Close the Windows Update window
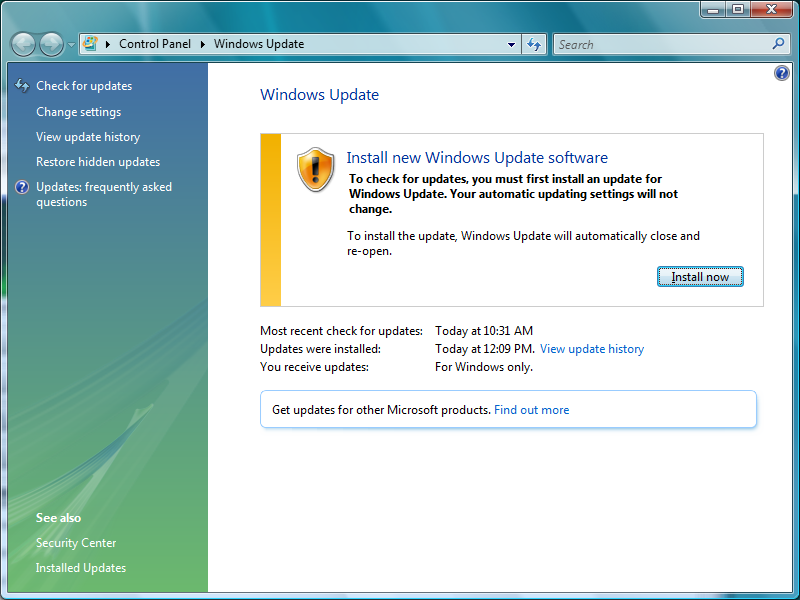 [x=771, y=9]
